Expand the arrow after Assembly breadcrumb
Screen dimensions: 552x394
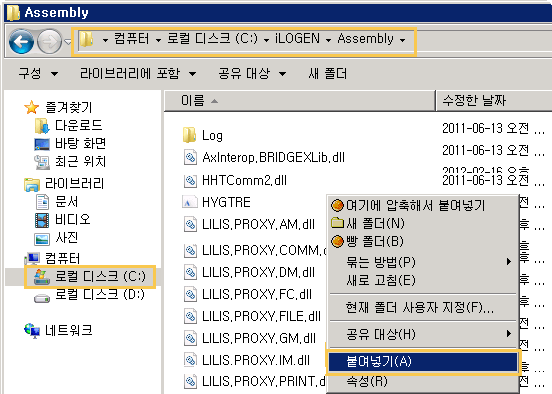[402, 40]
